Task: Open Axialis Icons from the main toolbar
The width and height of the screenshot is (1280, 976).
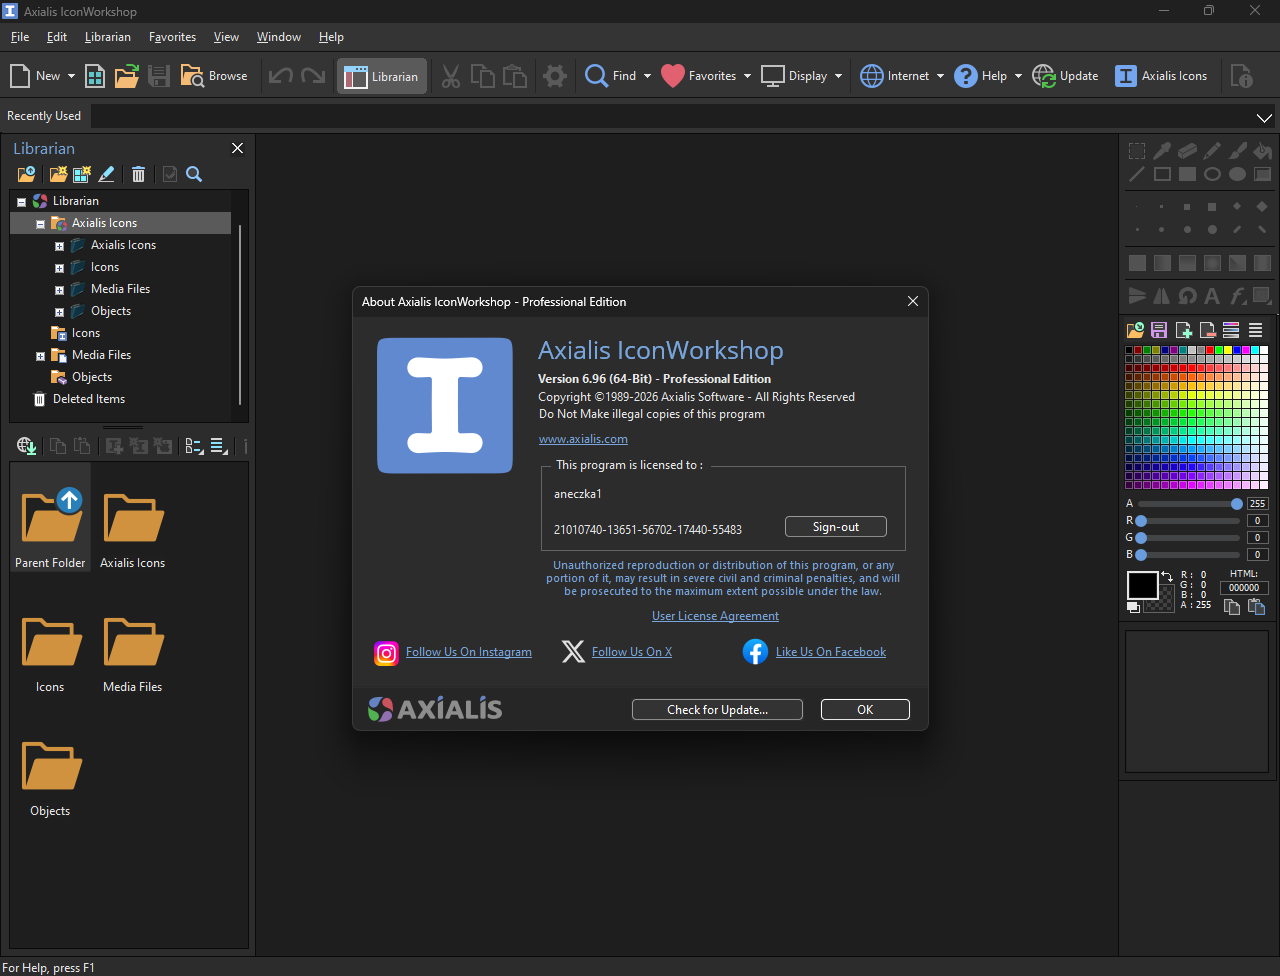Action: 1161,76
